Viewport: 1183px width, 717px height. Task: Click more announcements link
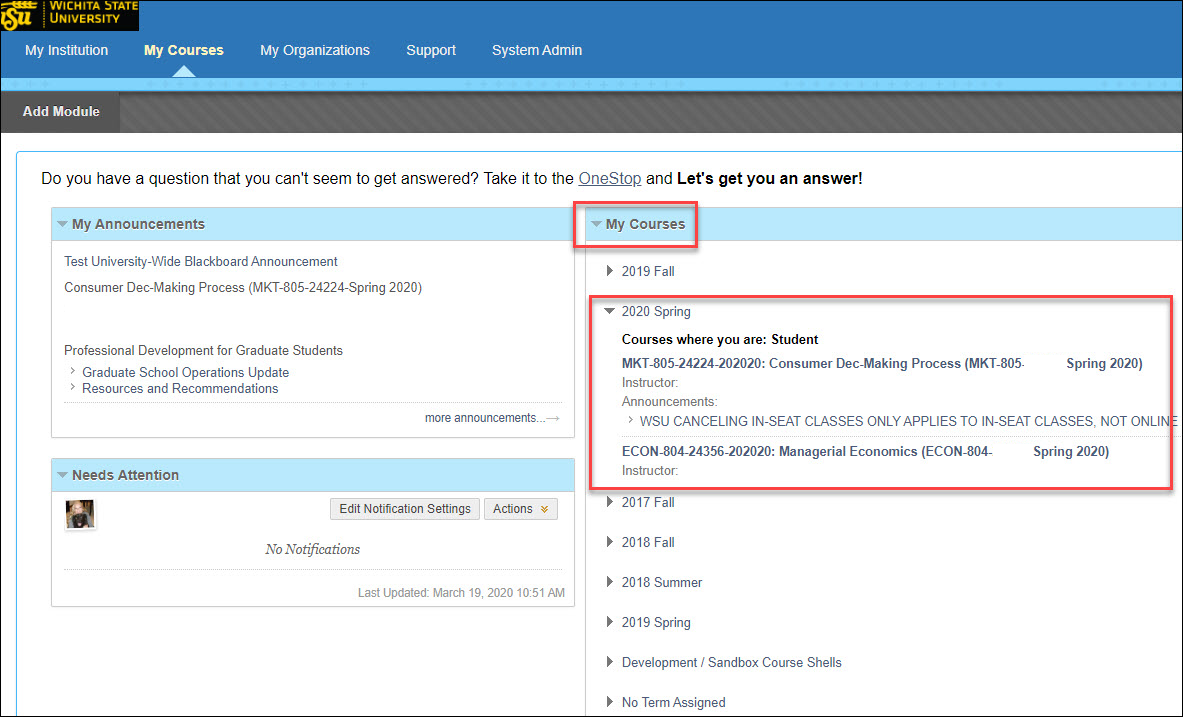491,418
